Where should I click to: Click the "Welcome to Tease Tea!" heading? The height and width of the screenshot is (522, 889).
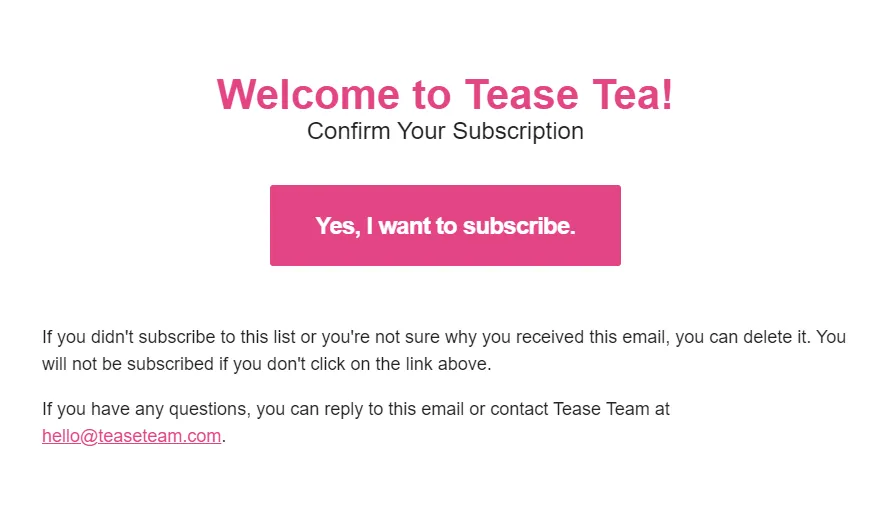[x=445, y=95]
